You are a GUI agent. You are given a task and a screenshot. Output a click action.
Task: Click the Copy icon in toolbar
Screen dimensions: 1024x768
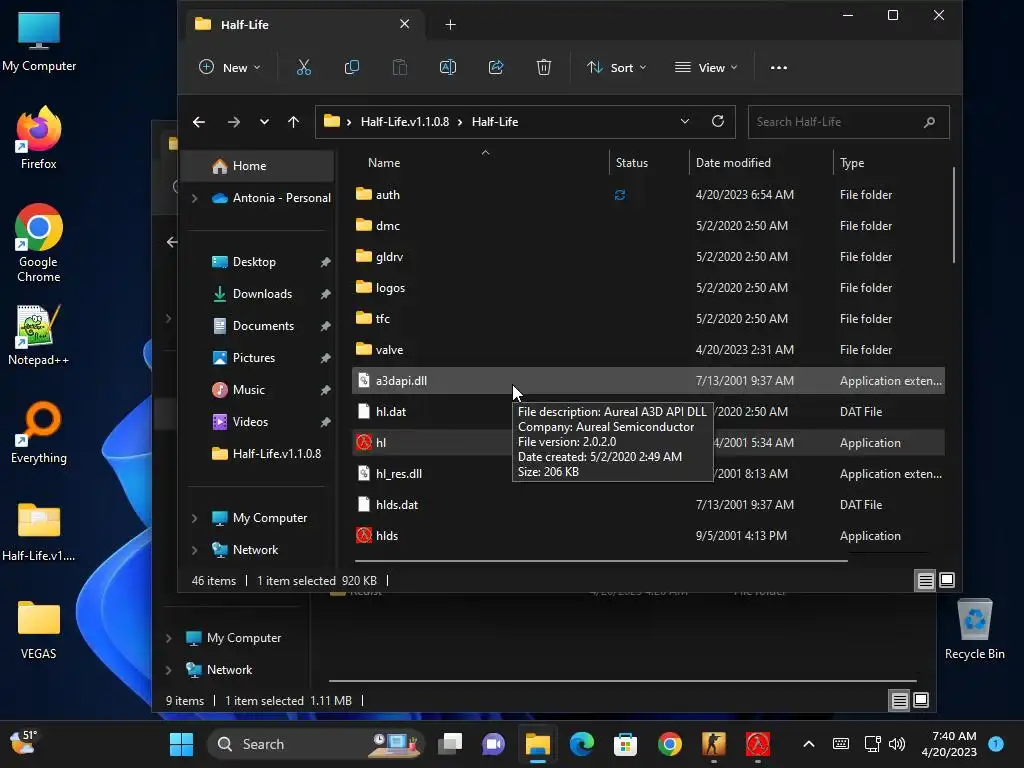(x=351, y=67)
